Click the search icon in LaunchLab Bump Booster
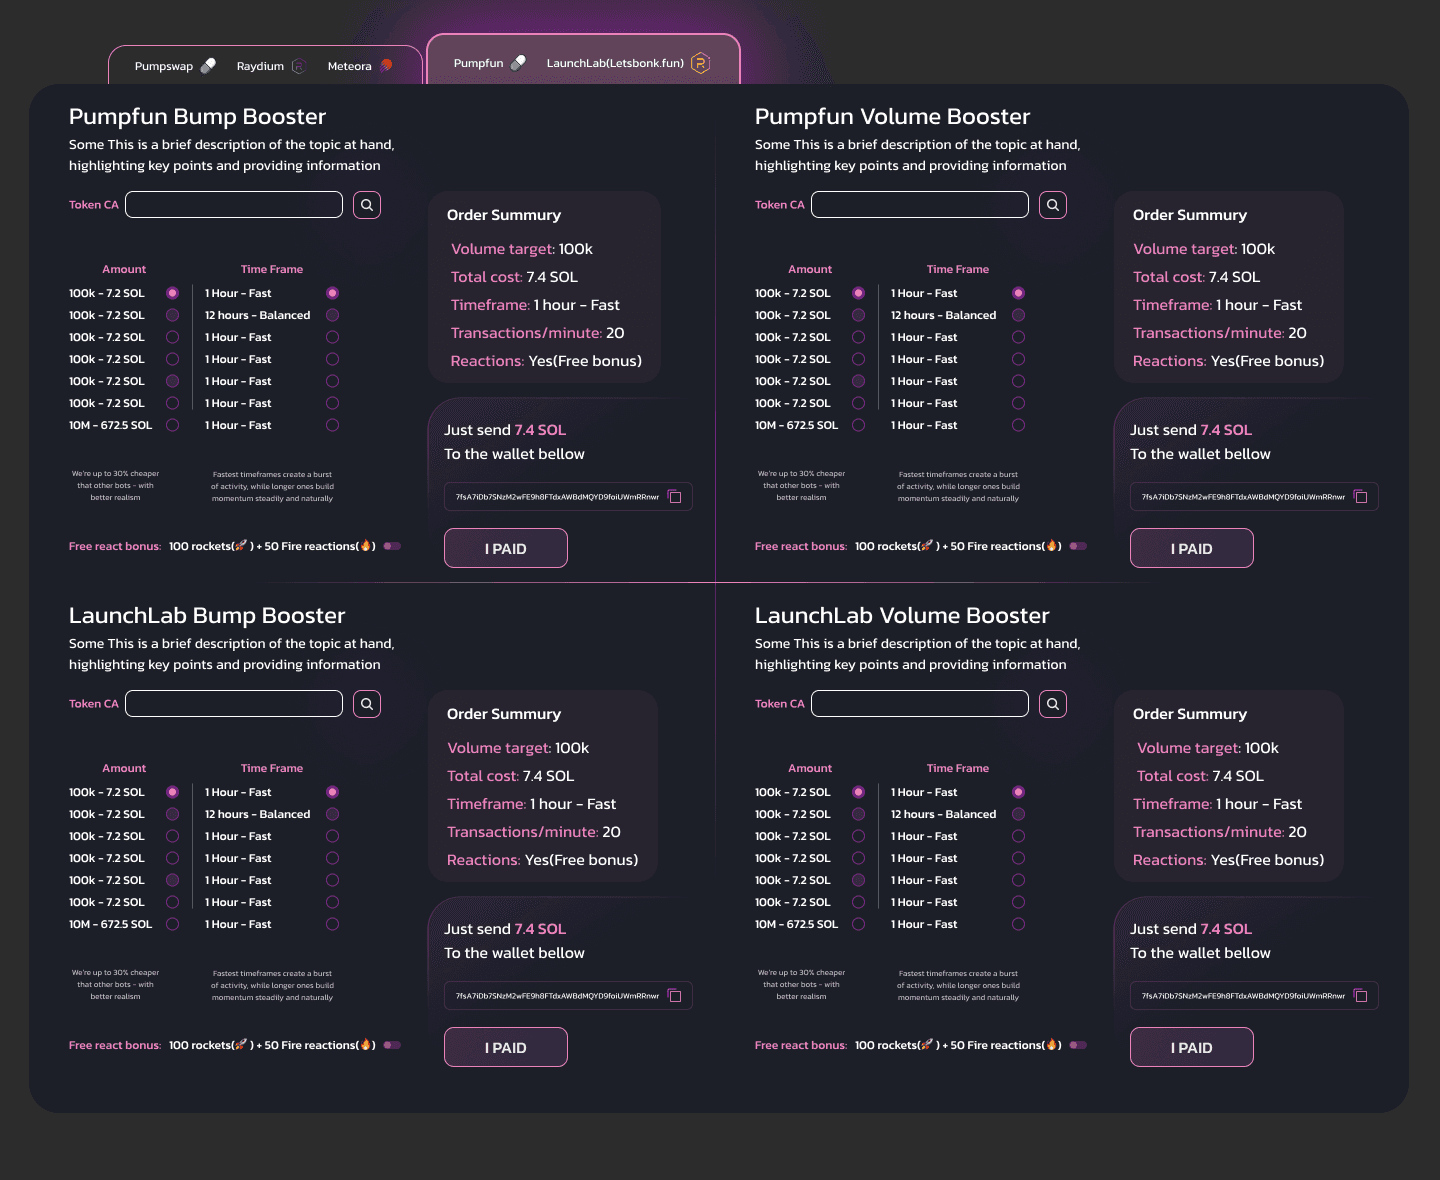 [x=367, y=704]
